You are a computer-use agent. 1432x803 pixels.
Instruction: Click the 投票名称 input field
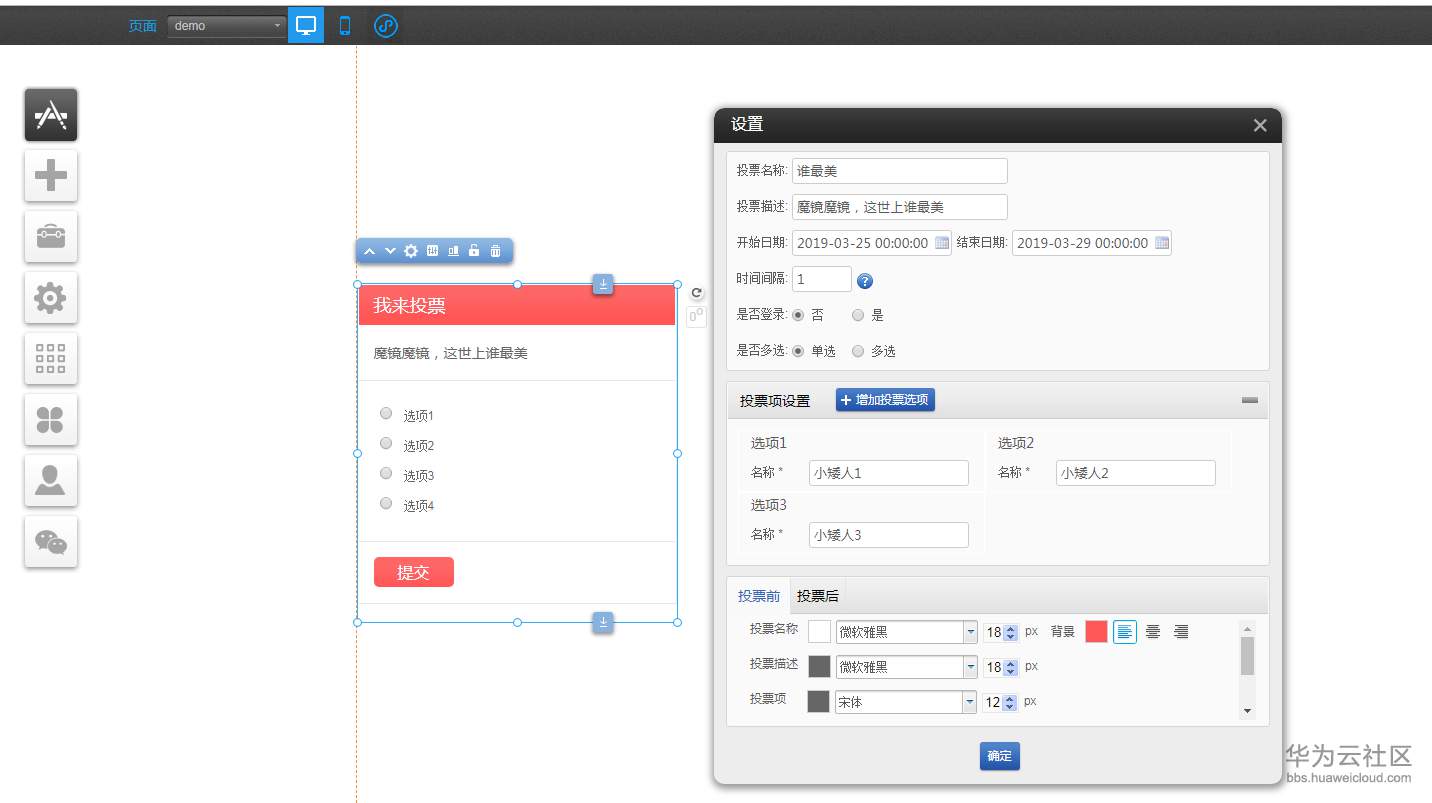900,171
